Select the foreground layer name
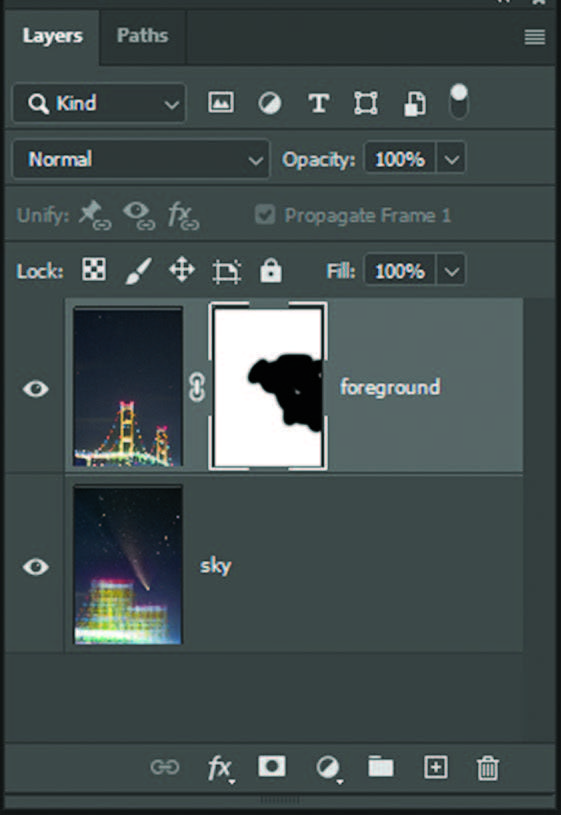The height and width of the screenshot is (815, 561). tap(390, 387)
